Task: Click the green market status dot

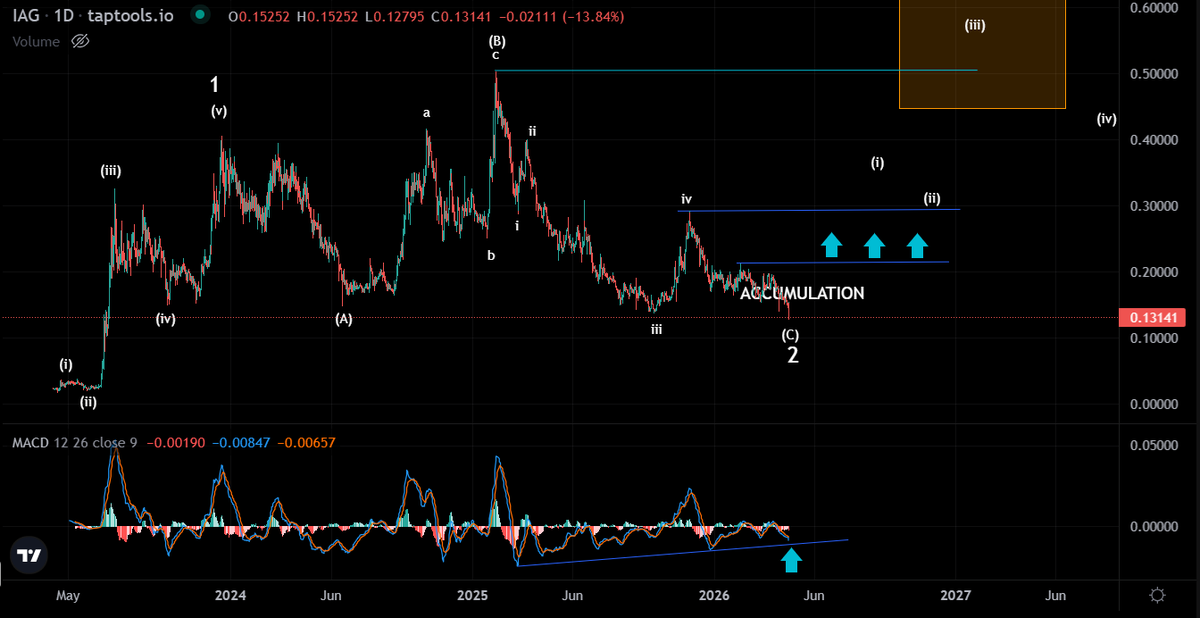Action: coord(201,16)
